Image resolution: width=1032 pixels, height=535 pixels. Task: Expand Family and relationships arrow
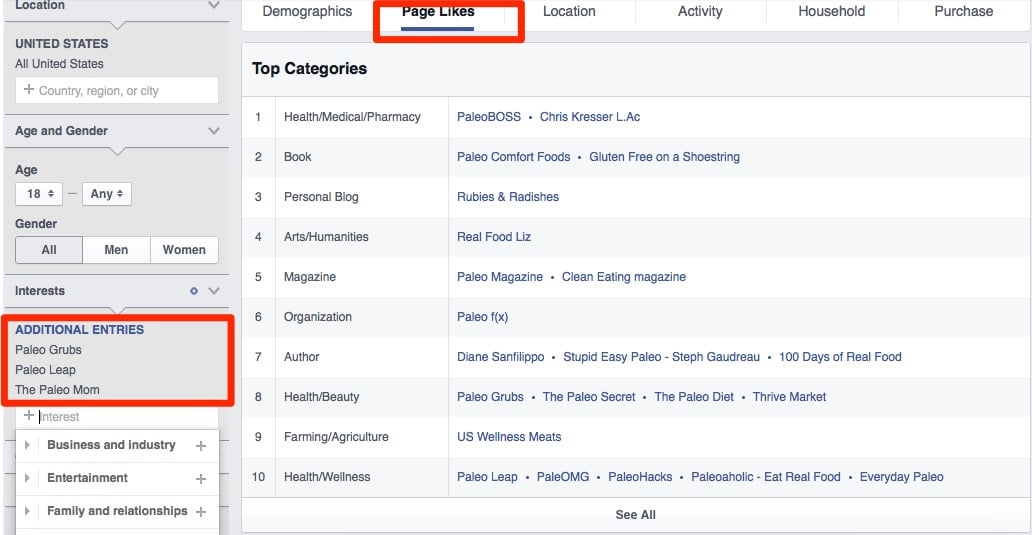pos(28,512)
